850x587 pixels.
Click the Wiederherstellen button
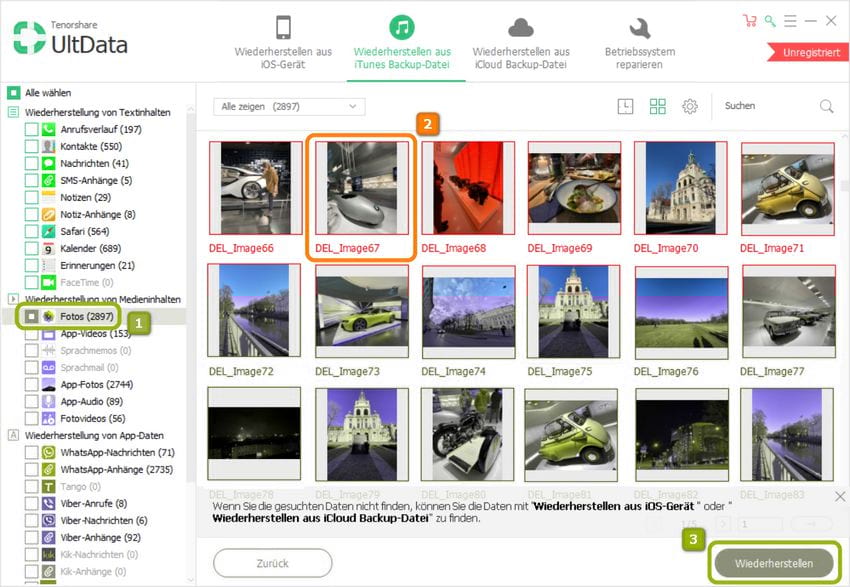(x=774, y=563)
